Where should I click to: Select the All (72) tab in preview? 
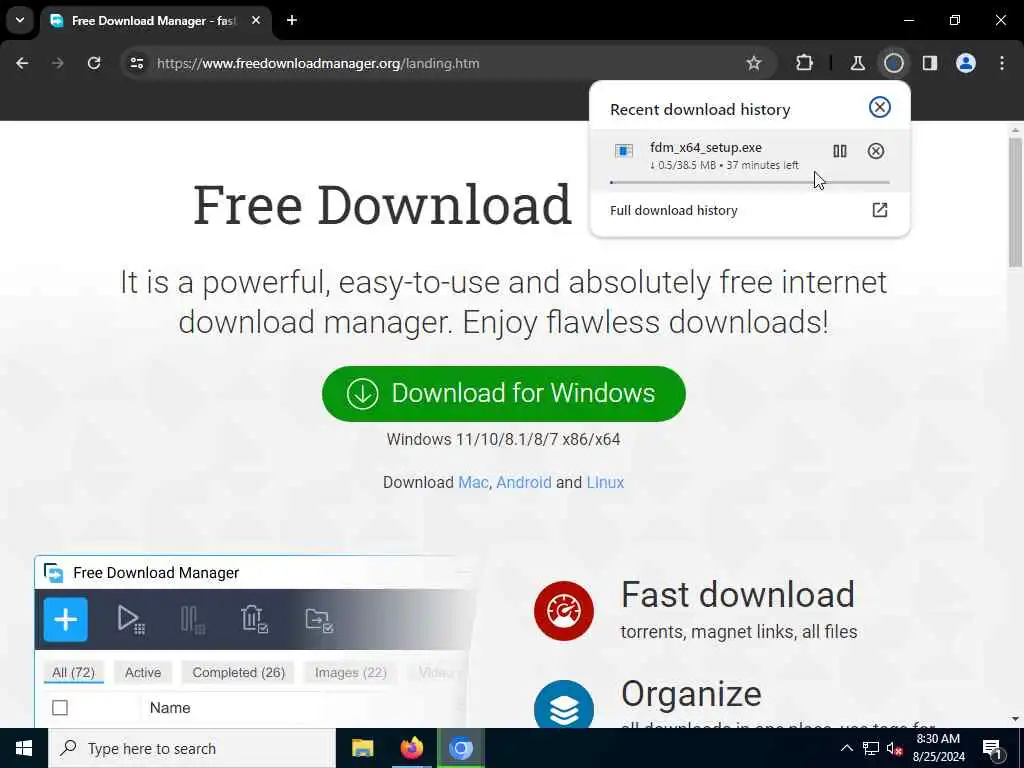(73, 673)
